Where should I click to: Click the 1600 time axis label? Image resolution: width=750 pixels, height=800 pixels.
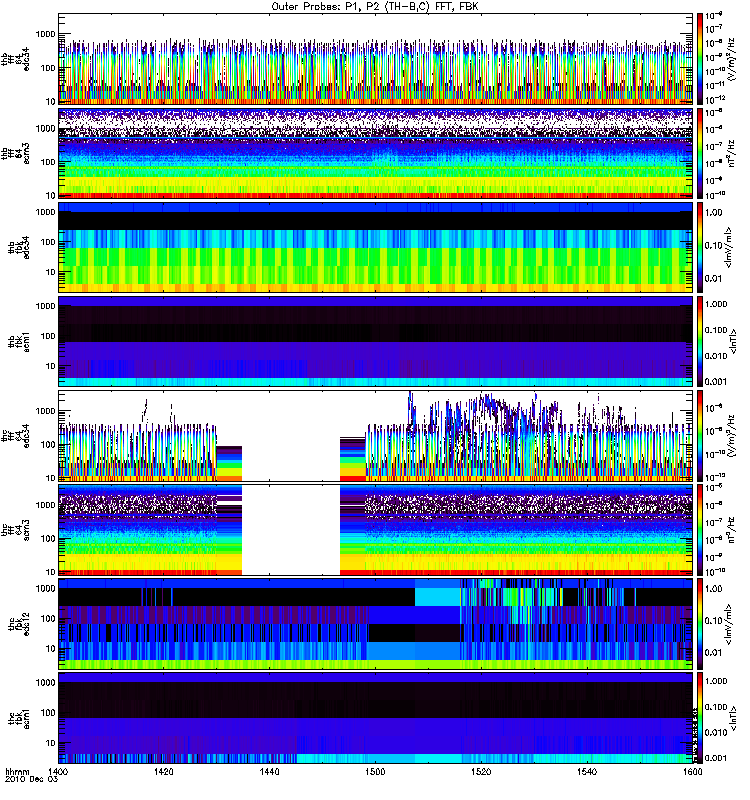(x=692, y=771)
